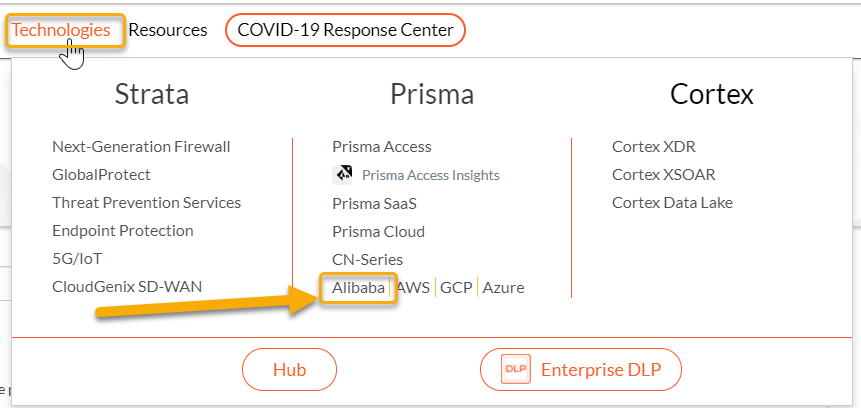The image size is (861, 408).
Task: Open the Azure link
Action: [x=503, y=288]
